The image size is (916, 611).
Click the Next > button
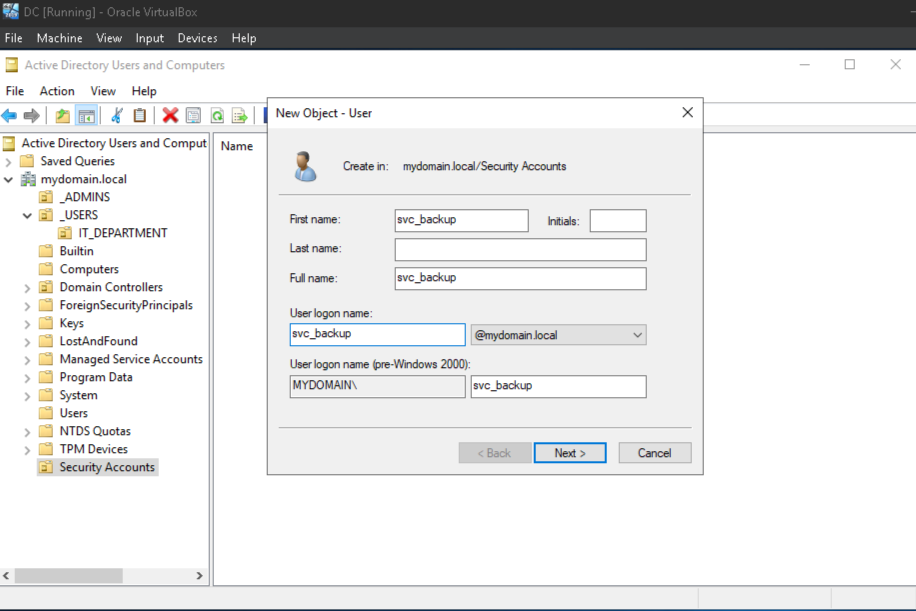(570, 453)
